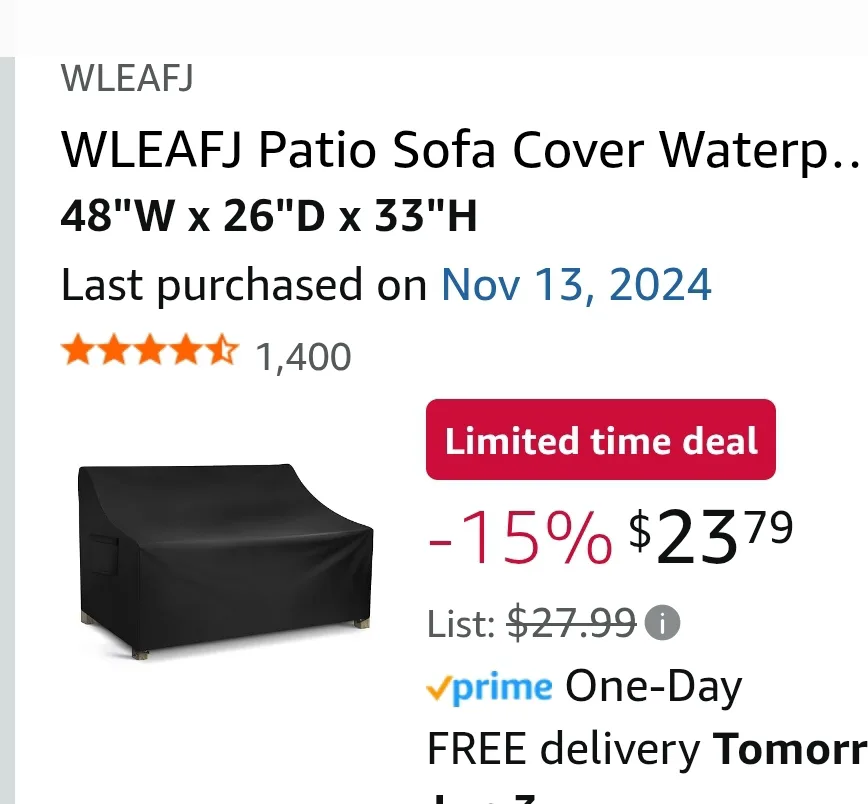This screenshot has width=868, height=804.
Task: Click the One-Day shipping text
Action: click(x=653, y=687)
